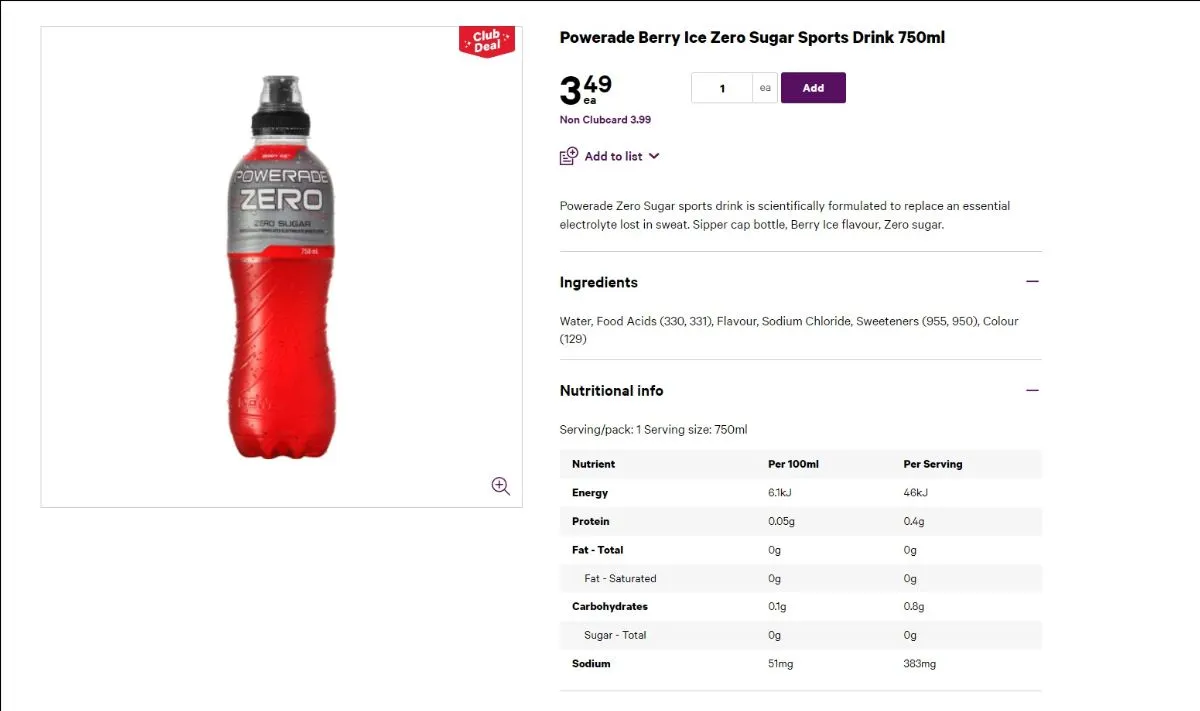Collapse Ingredients using the minus icon
Viewport: 1200px width, 711px height.
coord(1032,282)
